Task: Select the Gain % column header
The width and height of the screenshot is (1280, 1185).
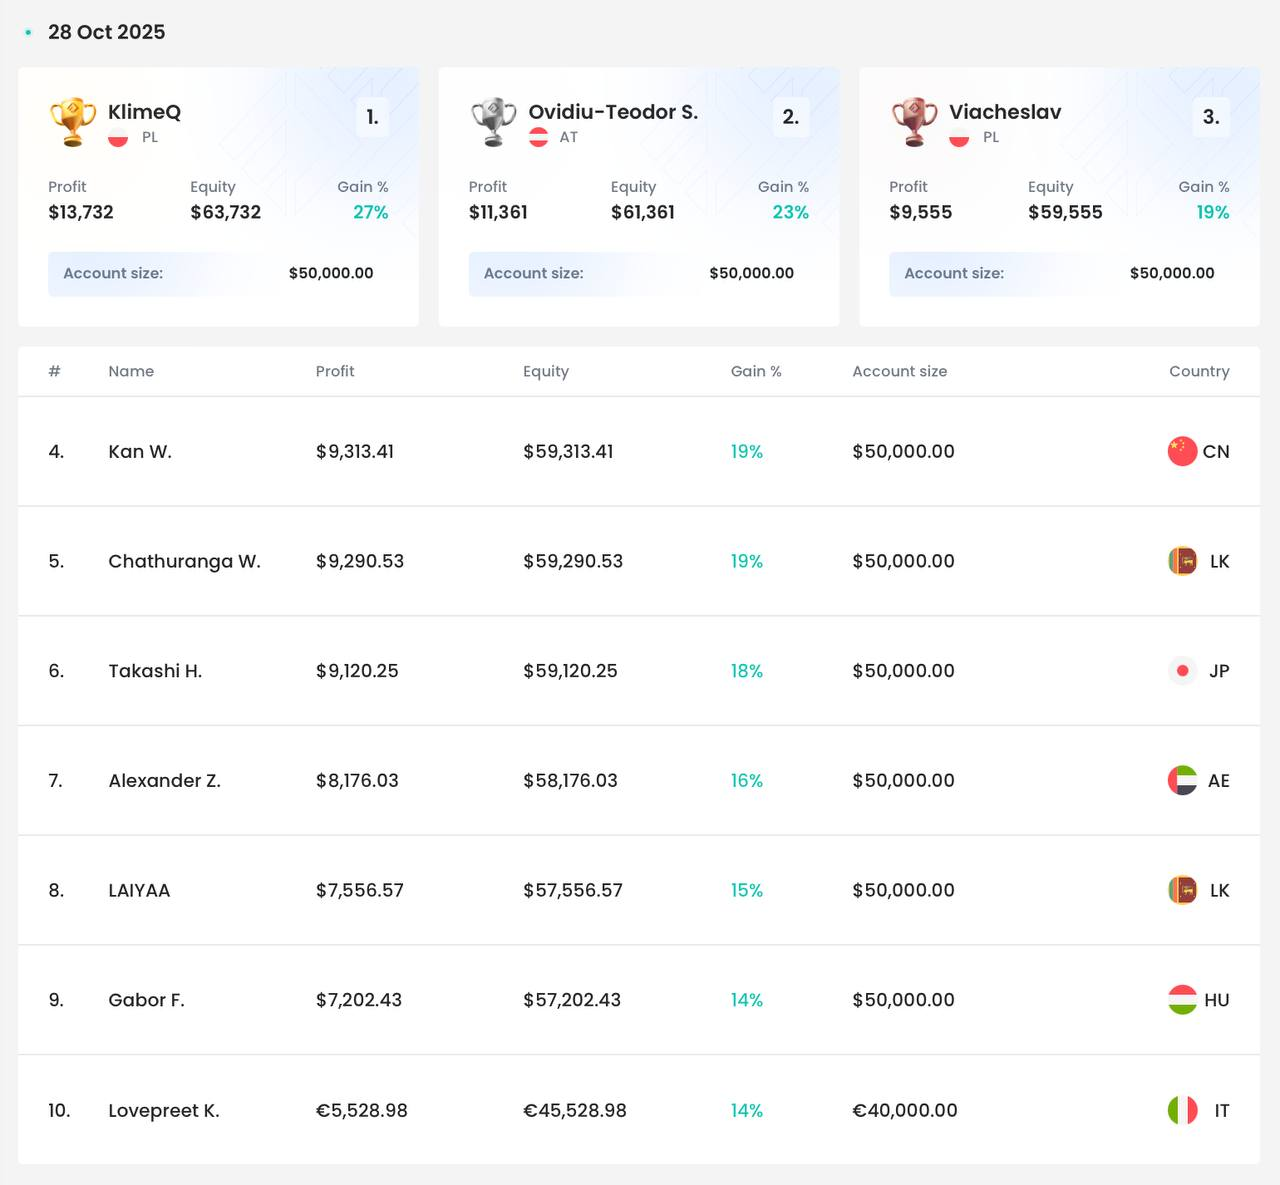Action: click(x=756, y=371)
